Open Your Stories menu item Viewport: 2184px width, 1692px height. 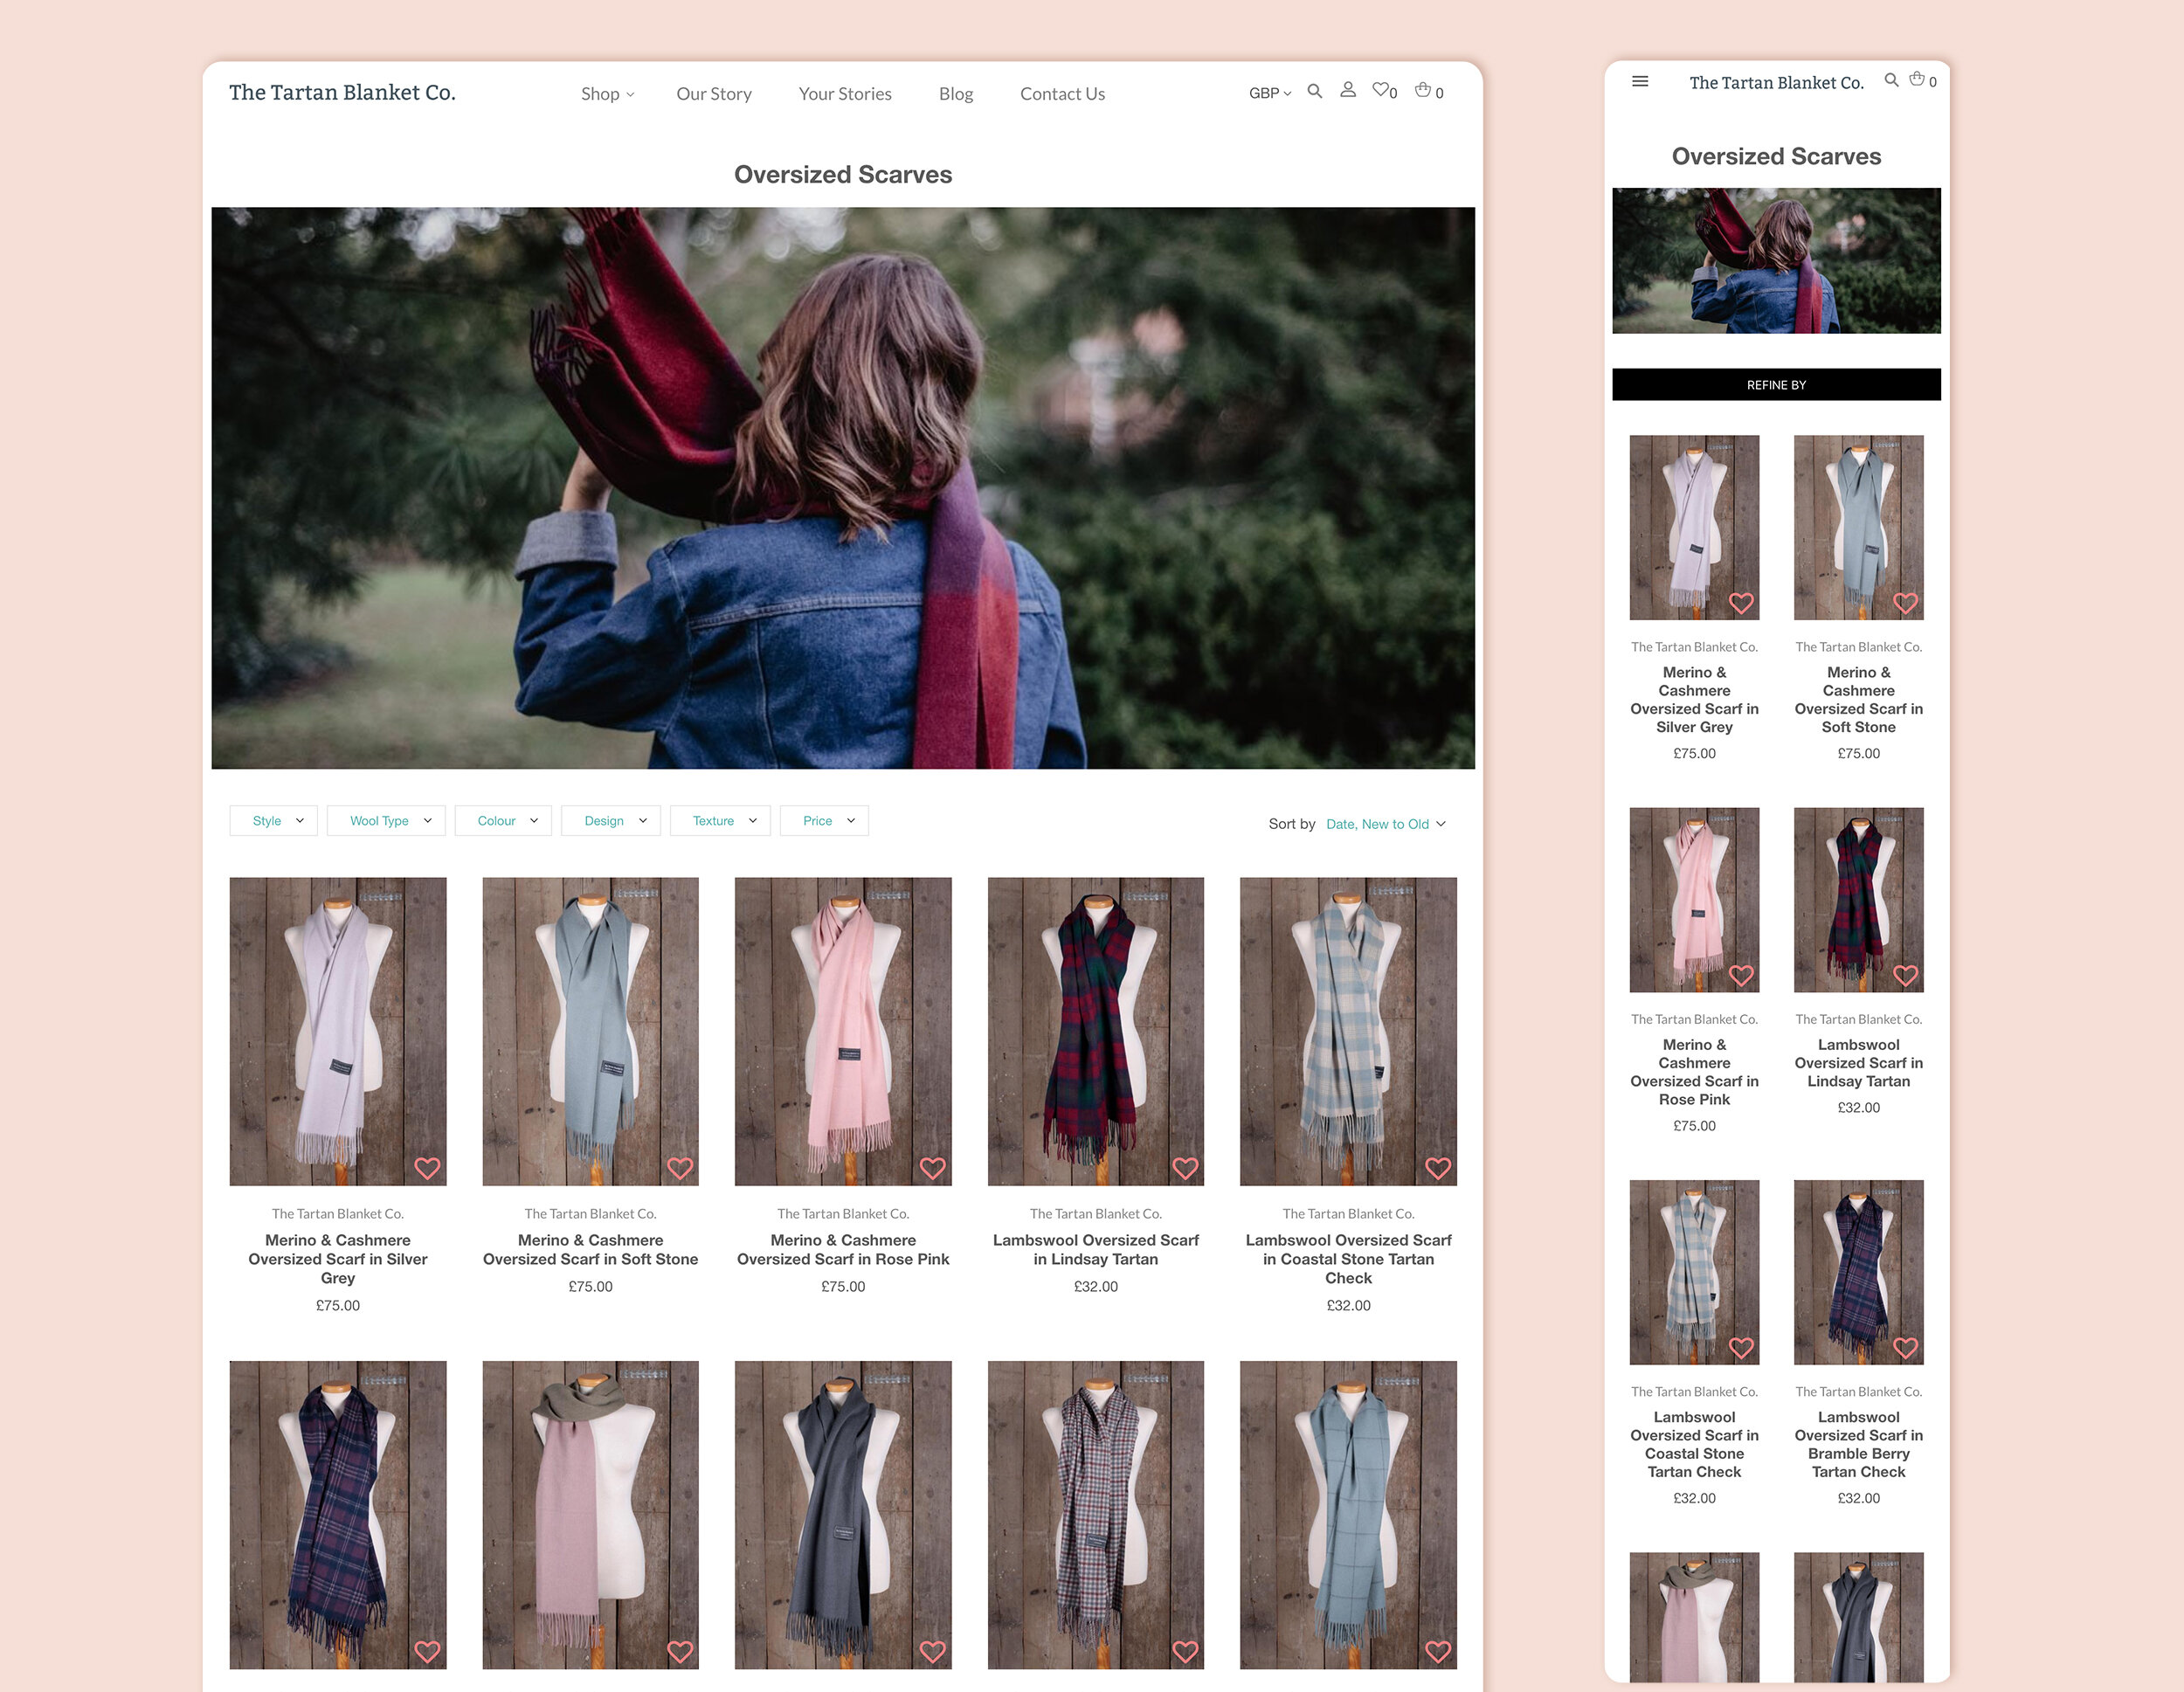(x=845, y=94)
